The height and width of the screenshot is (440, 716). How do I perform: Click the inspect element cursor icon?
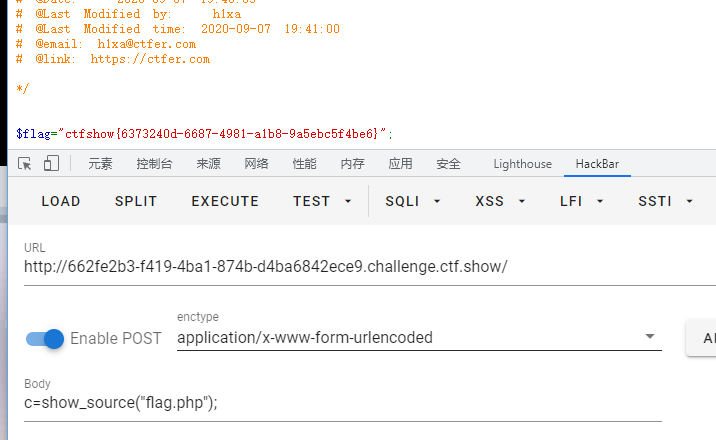(x=24, y=164)
